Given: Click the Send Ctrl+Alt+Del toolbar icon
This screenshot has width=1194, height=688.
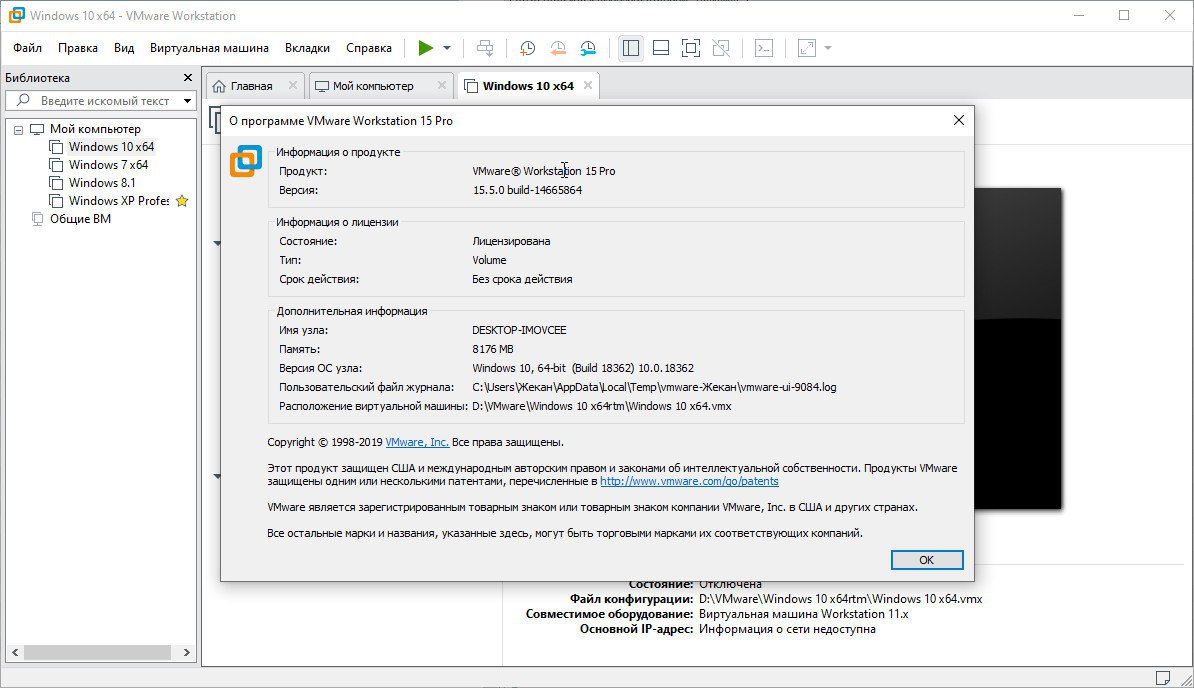Looking at the screenshot, I should (485, 48).
